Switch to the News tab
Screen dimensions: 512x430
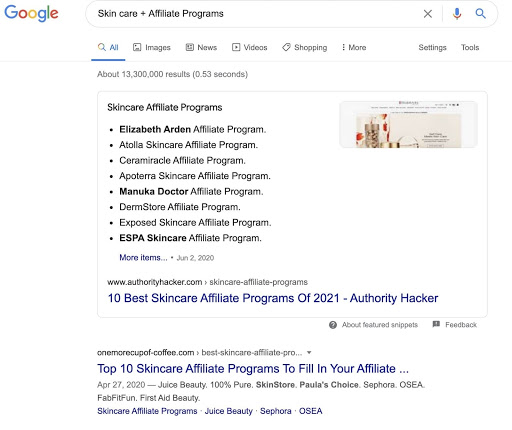tap(201, 48)
